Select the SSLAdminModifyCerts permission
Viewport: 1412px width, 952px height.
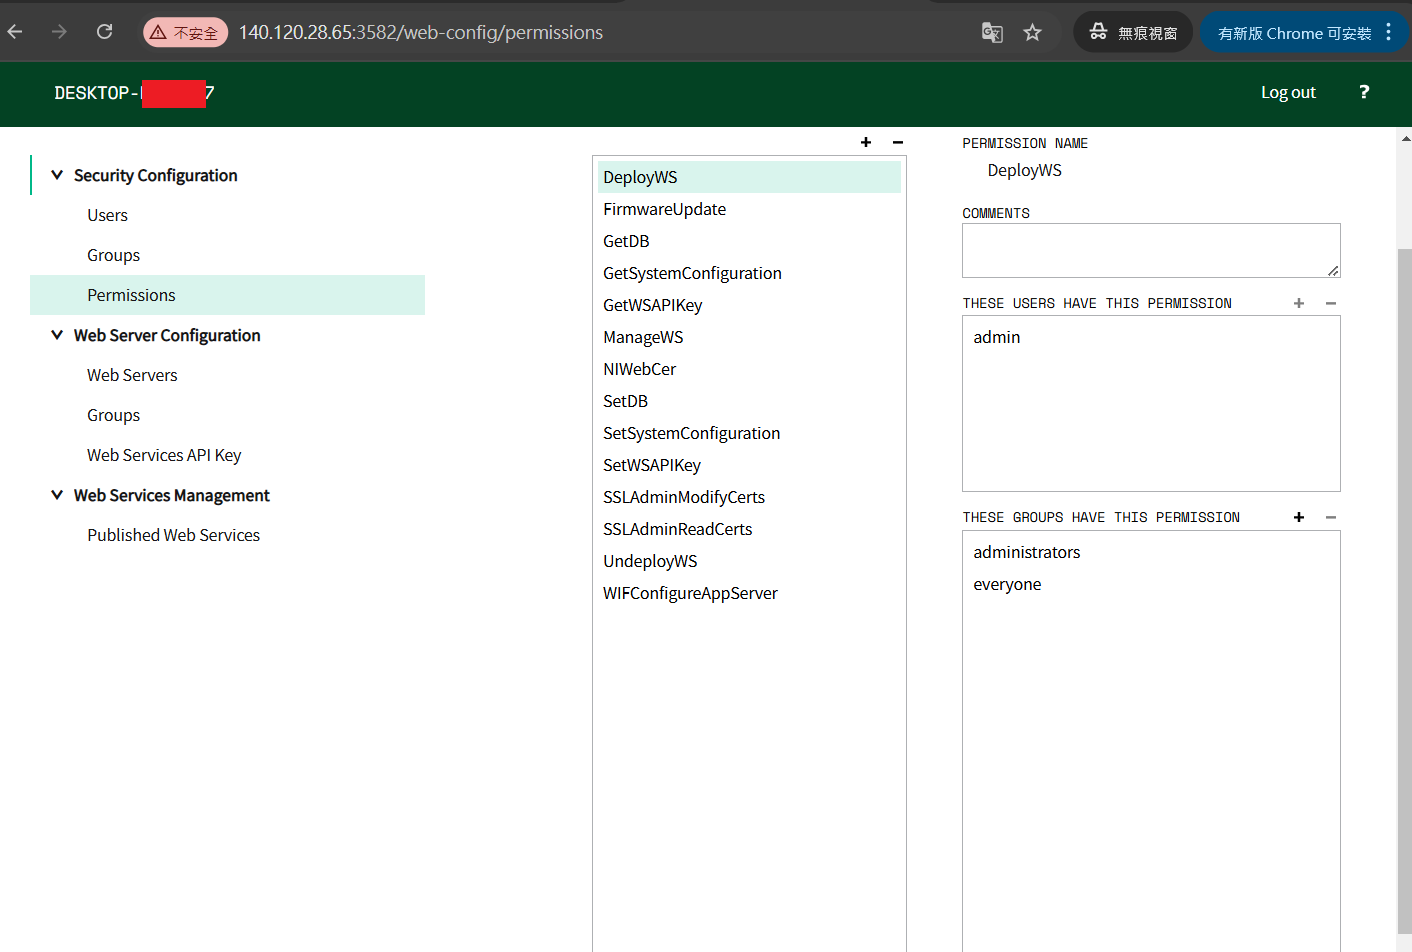(749, 497)
